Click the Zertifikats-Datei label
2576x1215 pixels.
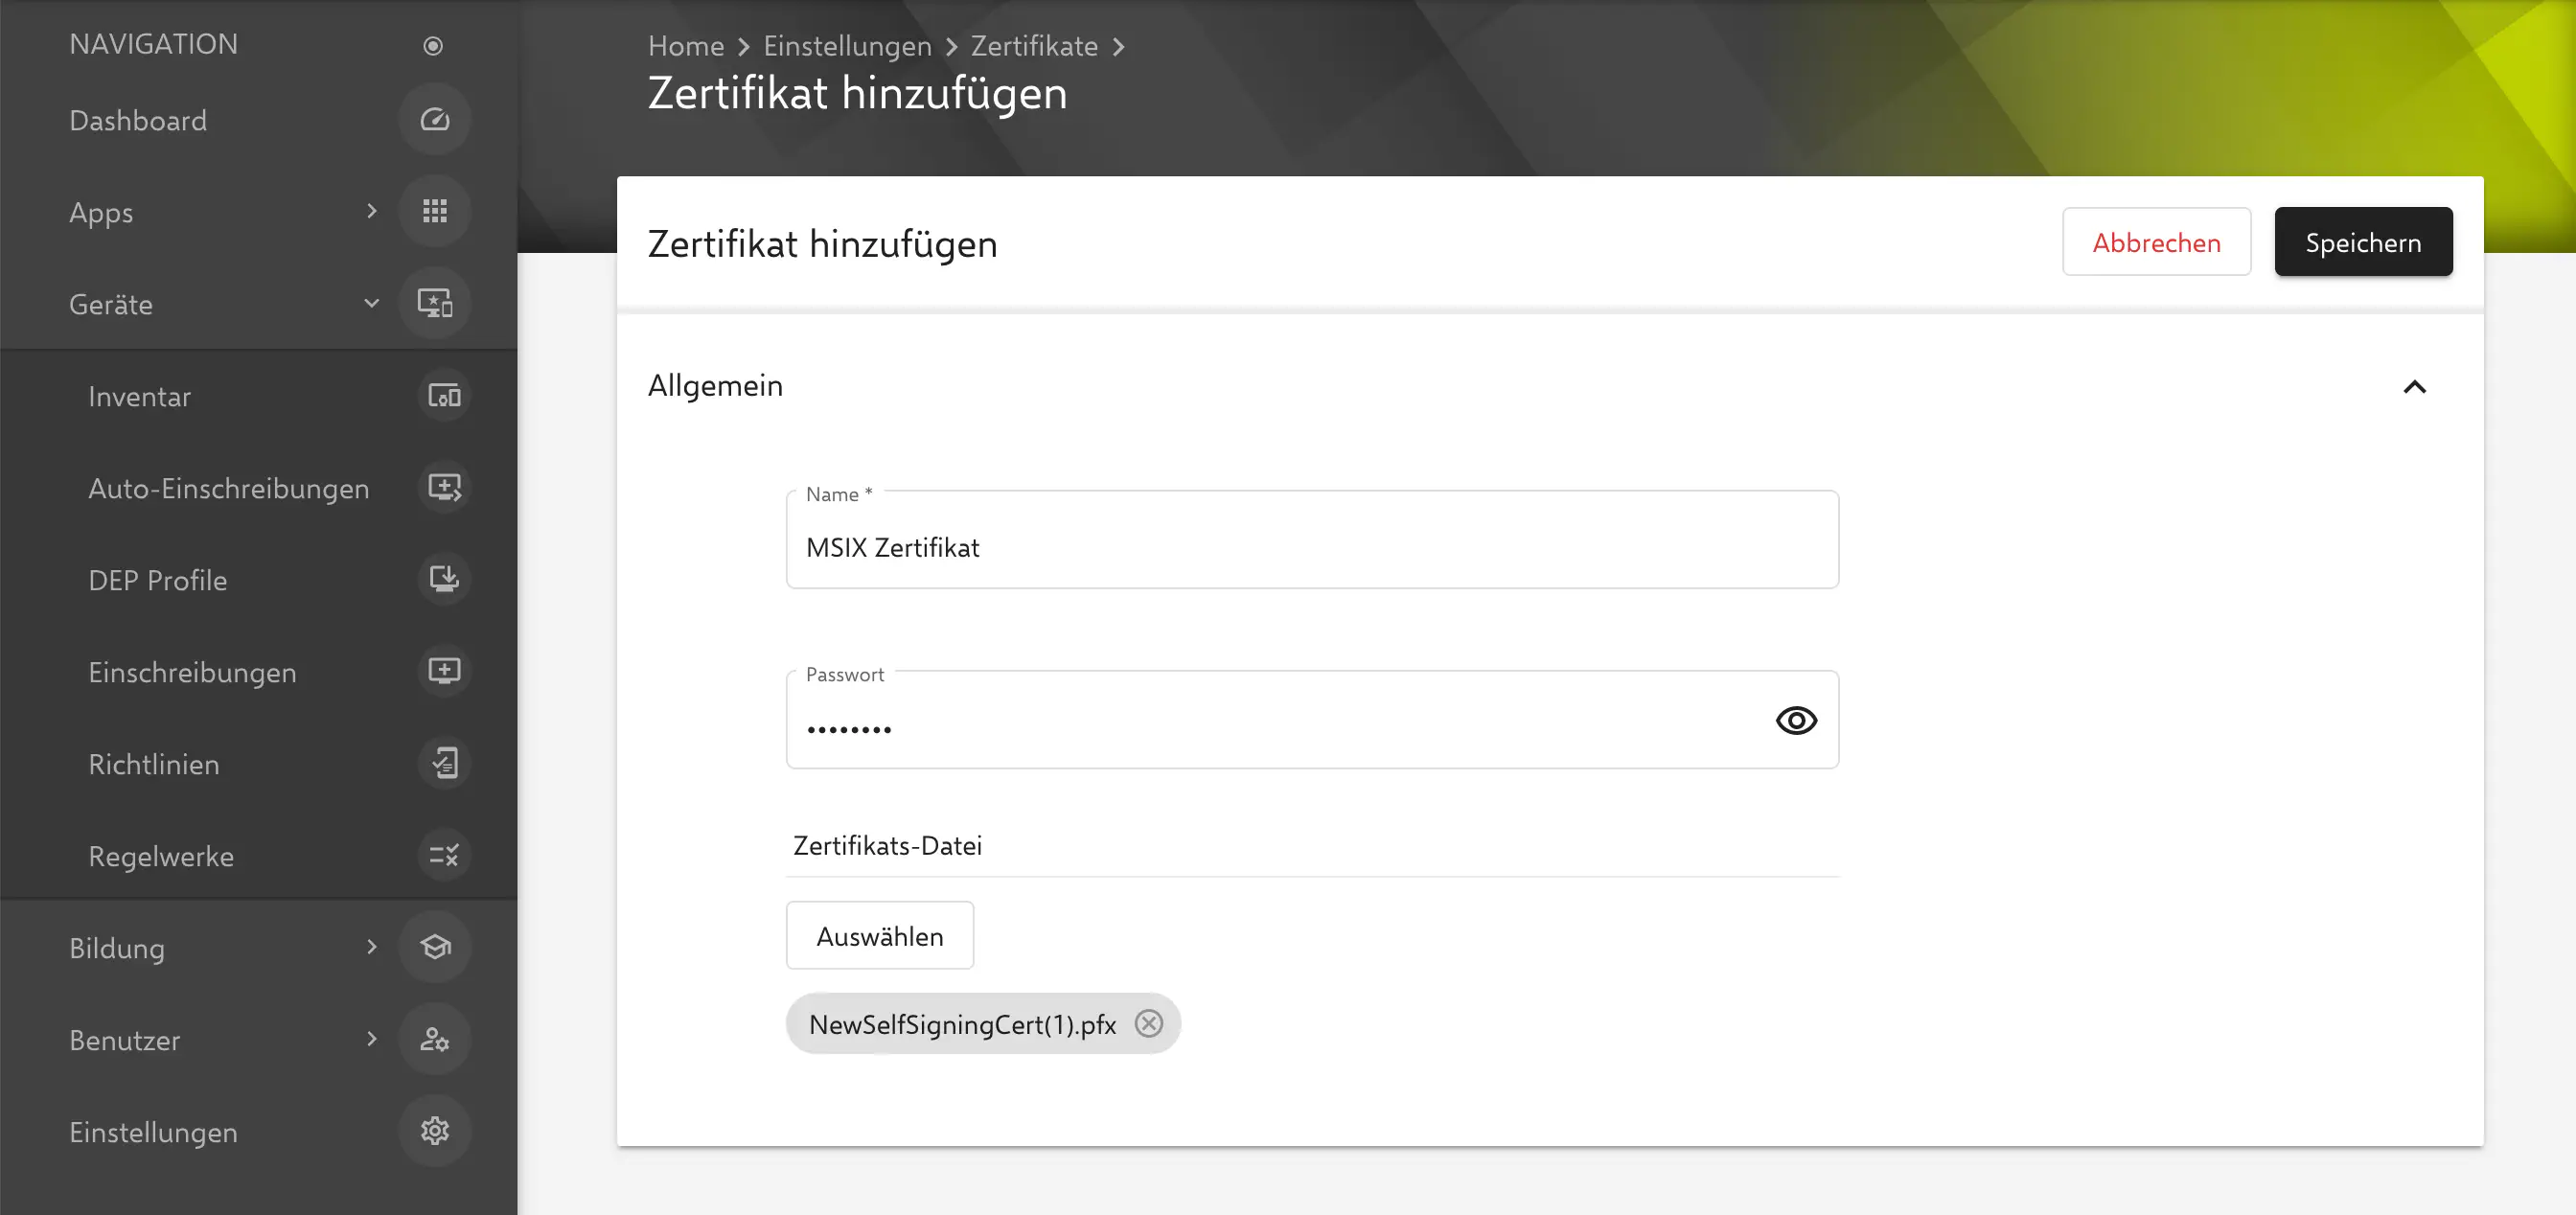coord(887,846)
